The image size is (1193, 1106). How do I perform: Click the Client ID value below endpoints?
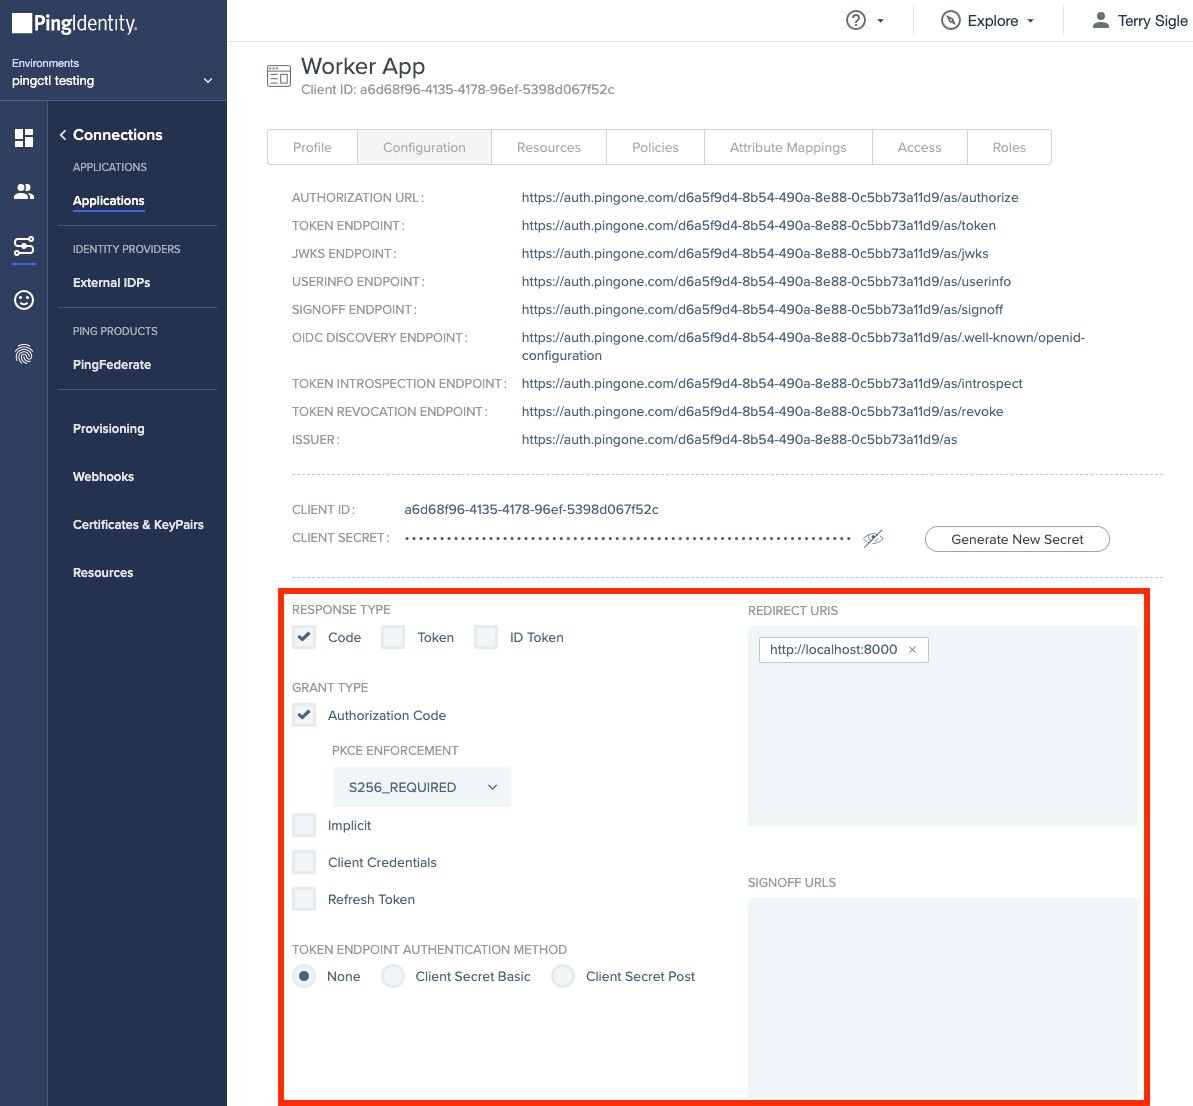531,509
